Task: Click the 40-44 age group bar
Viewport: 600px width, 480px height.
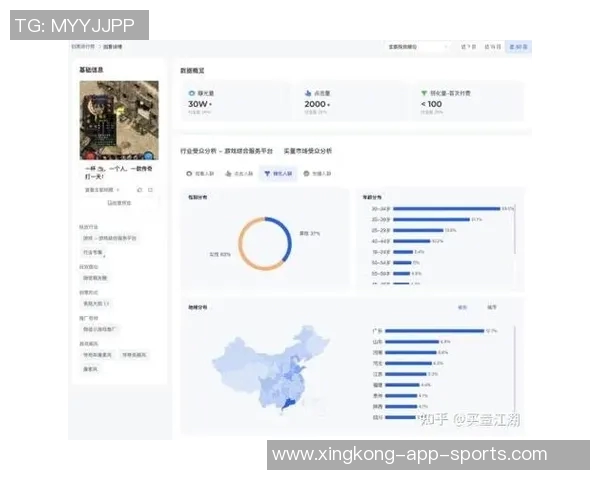Action: (412, 241)
